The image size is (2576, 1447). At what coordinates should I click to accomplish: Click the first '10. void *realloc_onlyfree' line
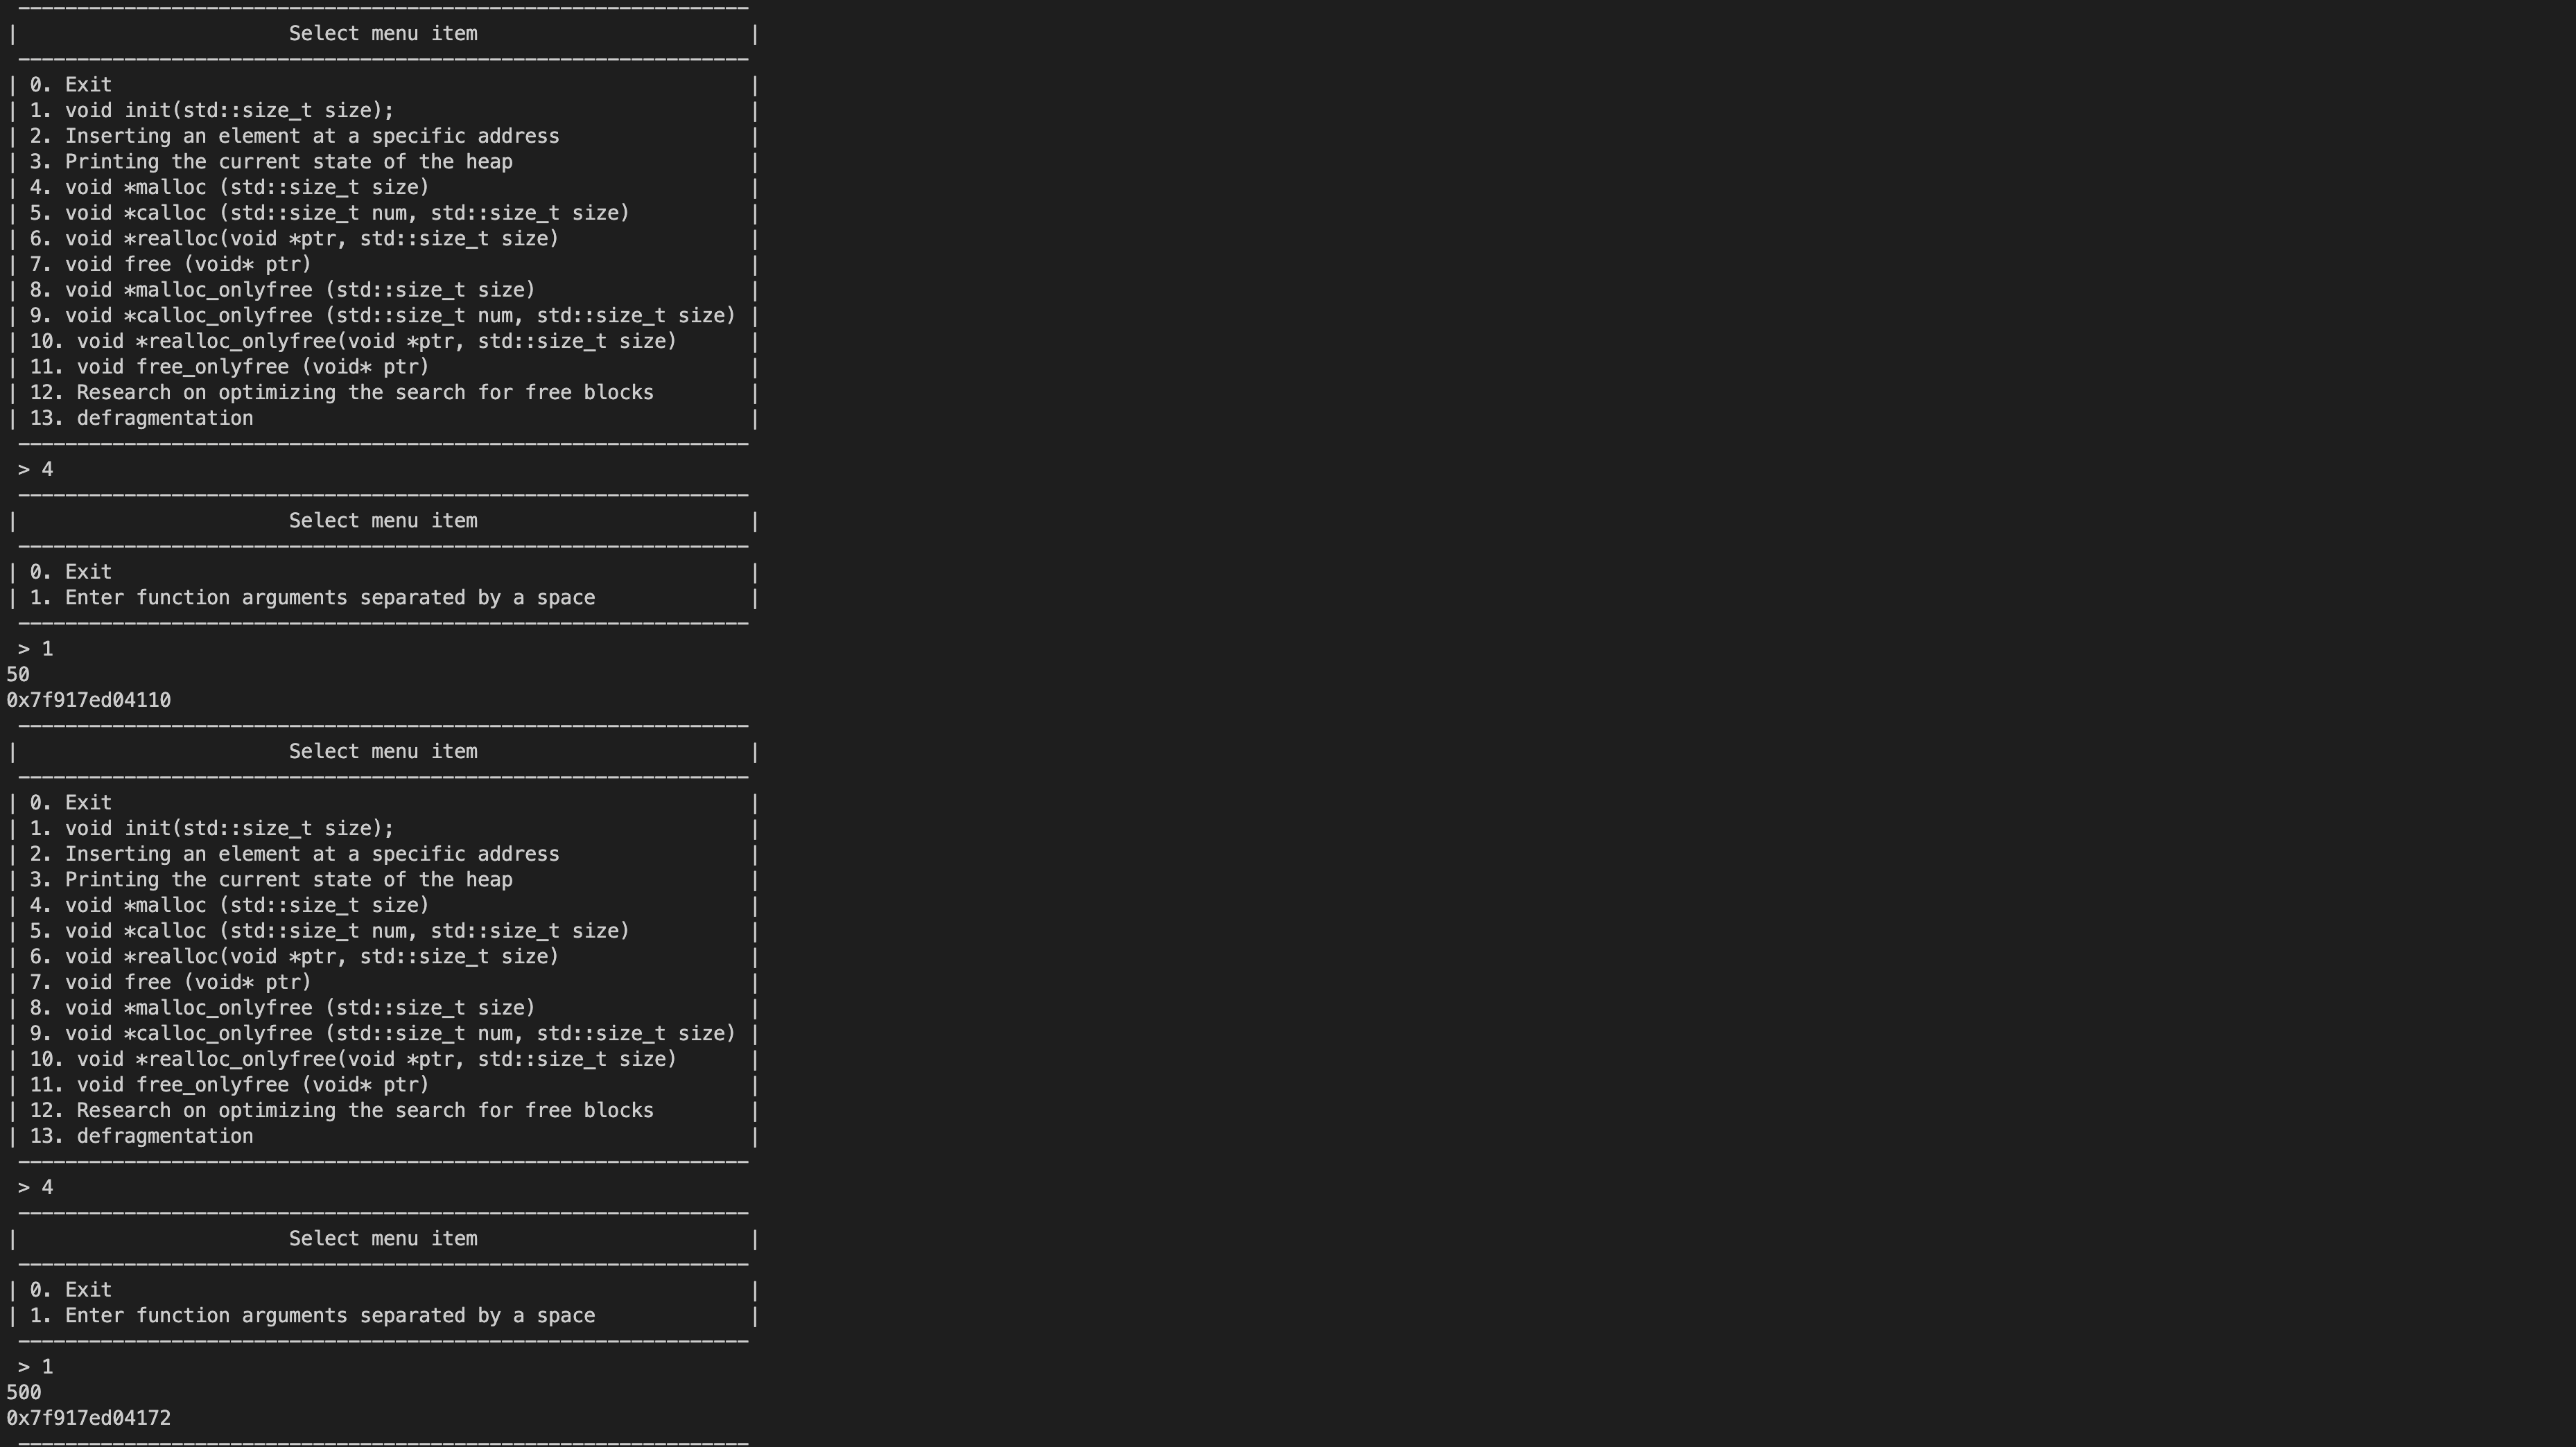pyautogui.click(x=353, y=342)
